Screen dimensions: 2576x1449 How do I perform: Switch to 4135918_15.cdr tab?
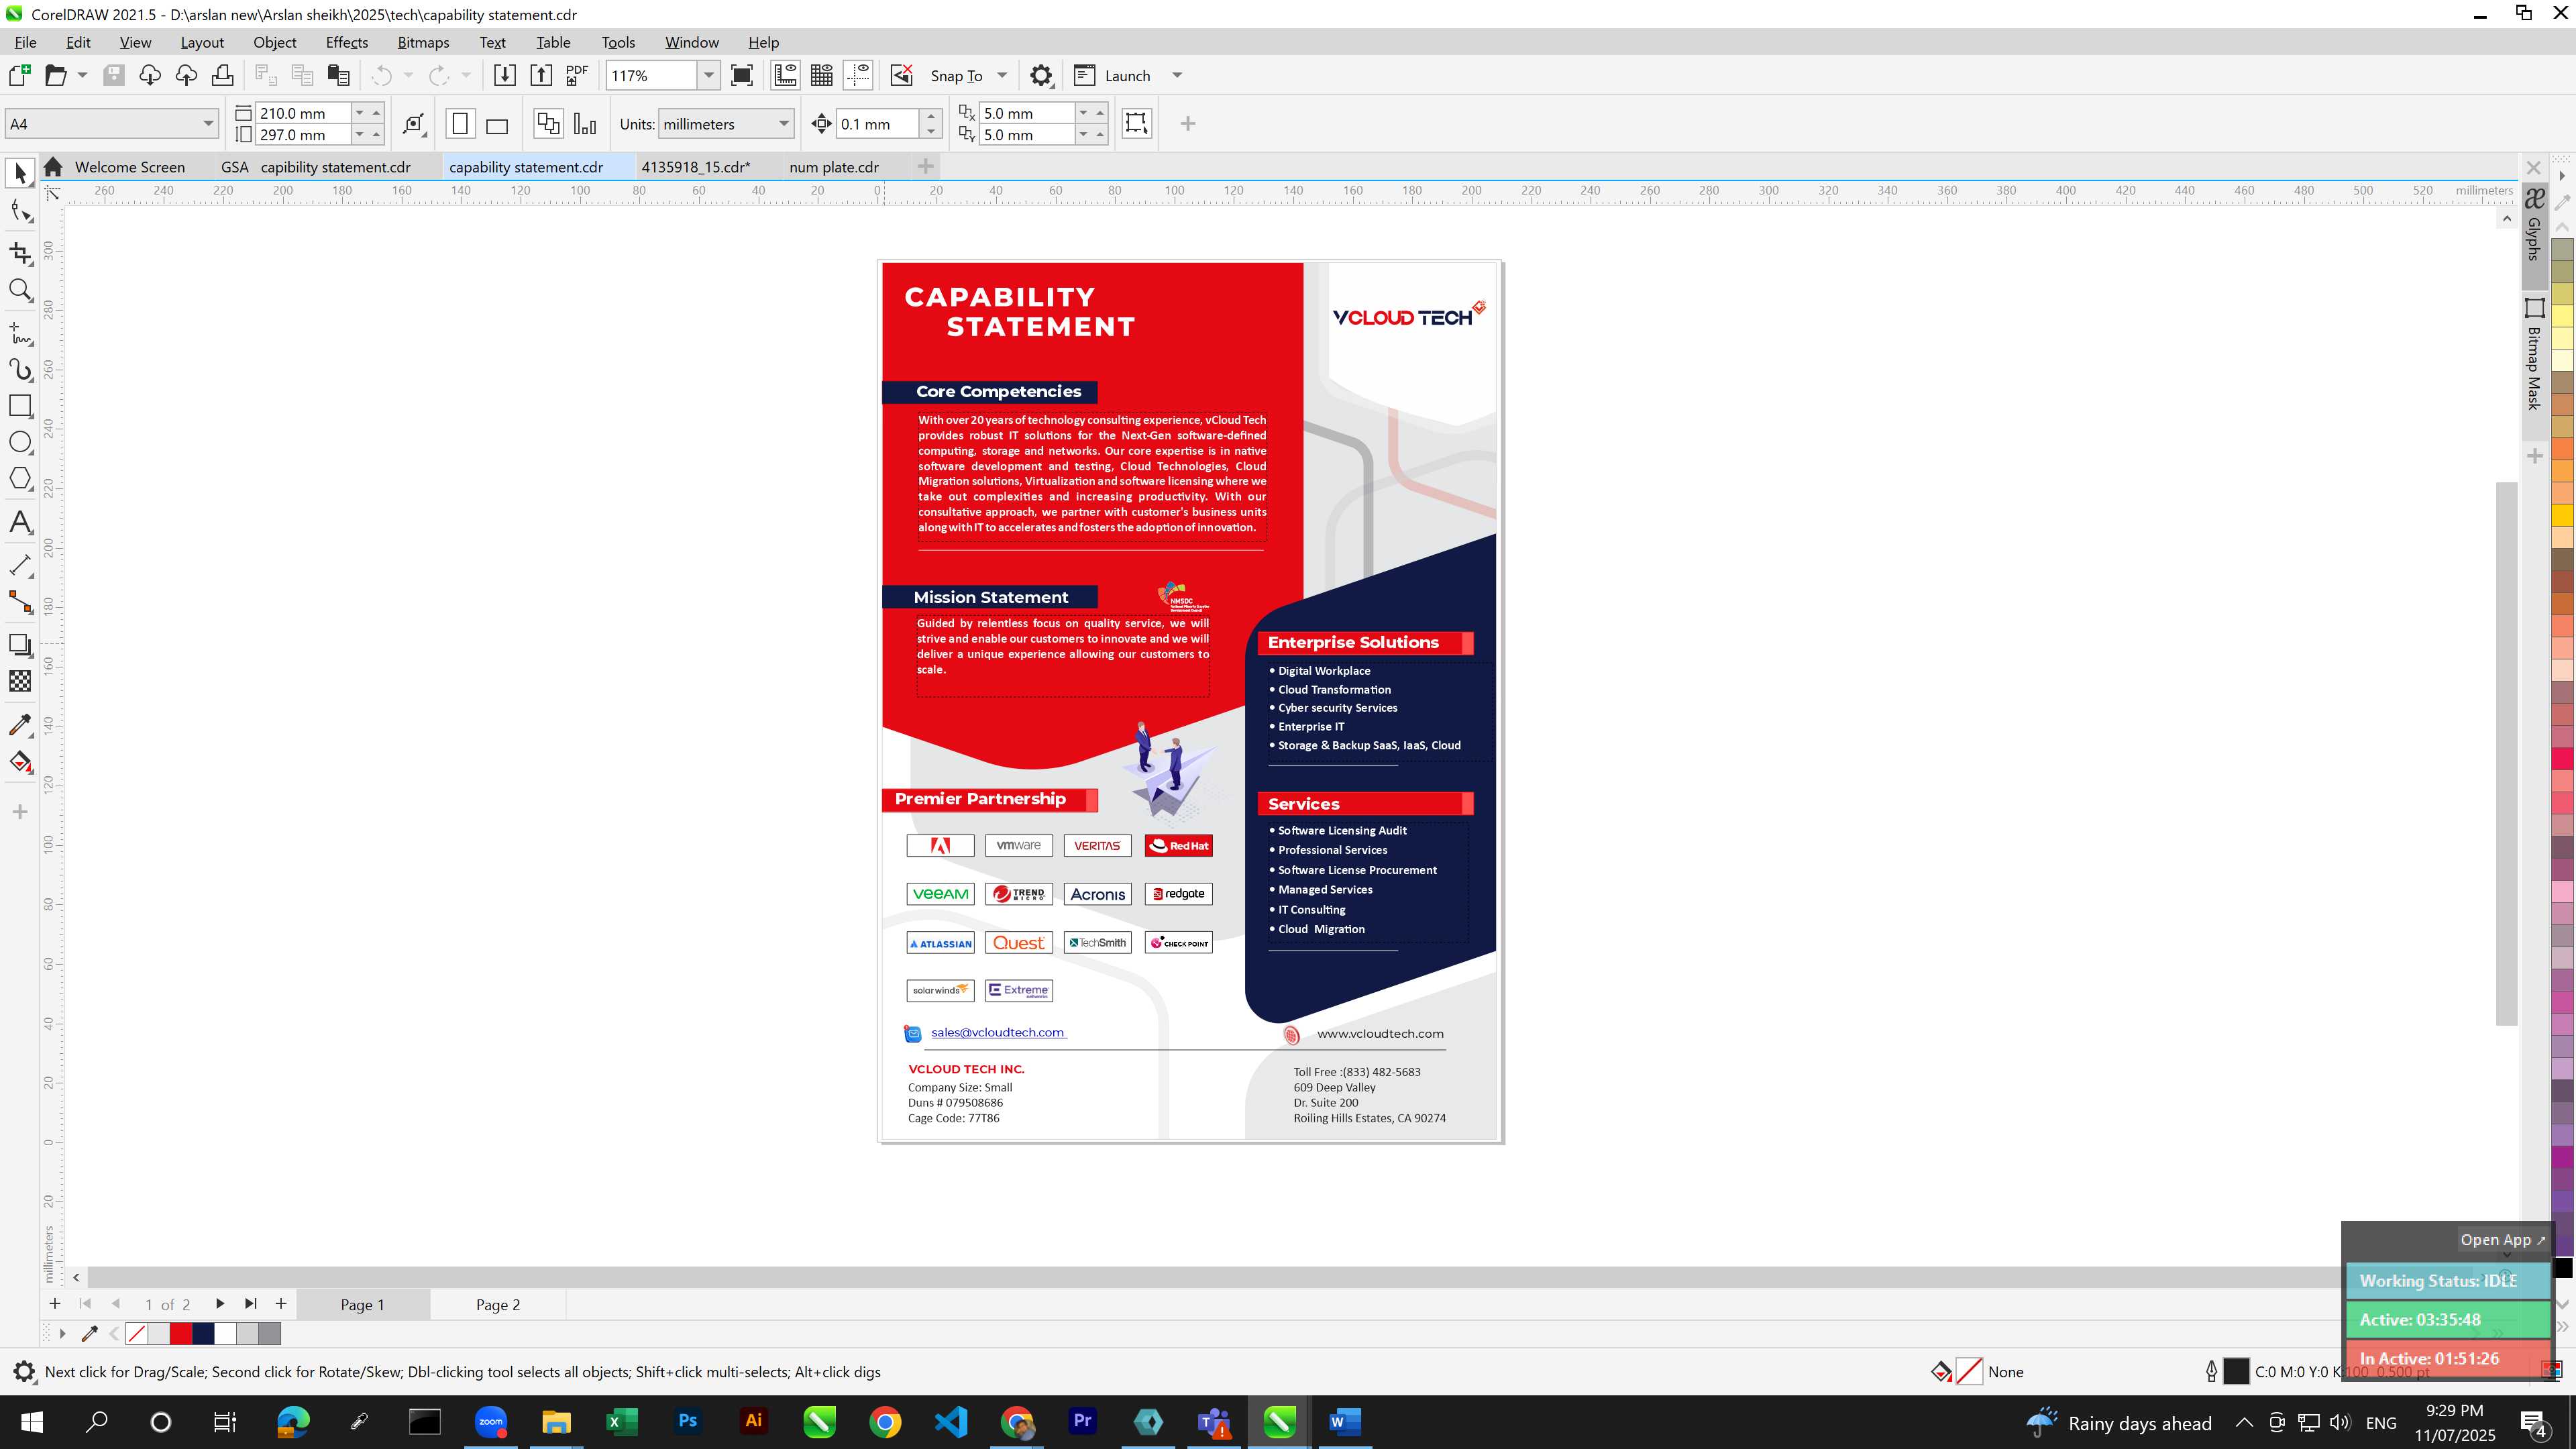(695, 167)
